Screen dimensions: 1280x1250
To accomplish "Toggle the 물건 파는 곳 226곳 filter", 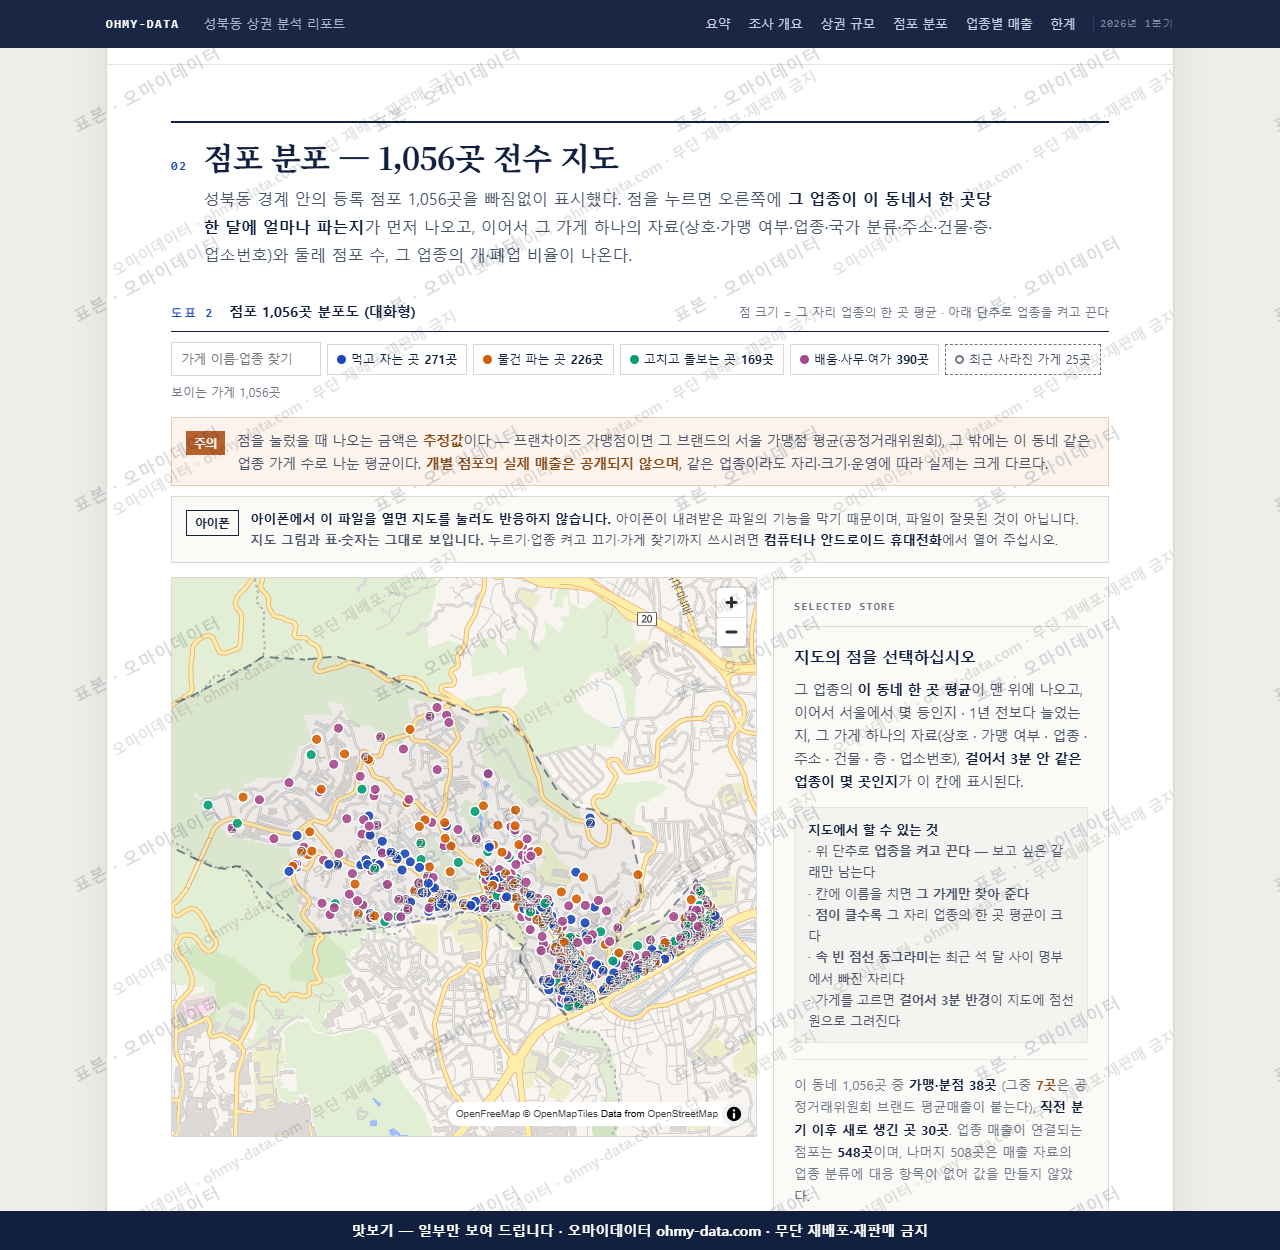I will 543,359.
